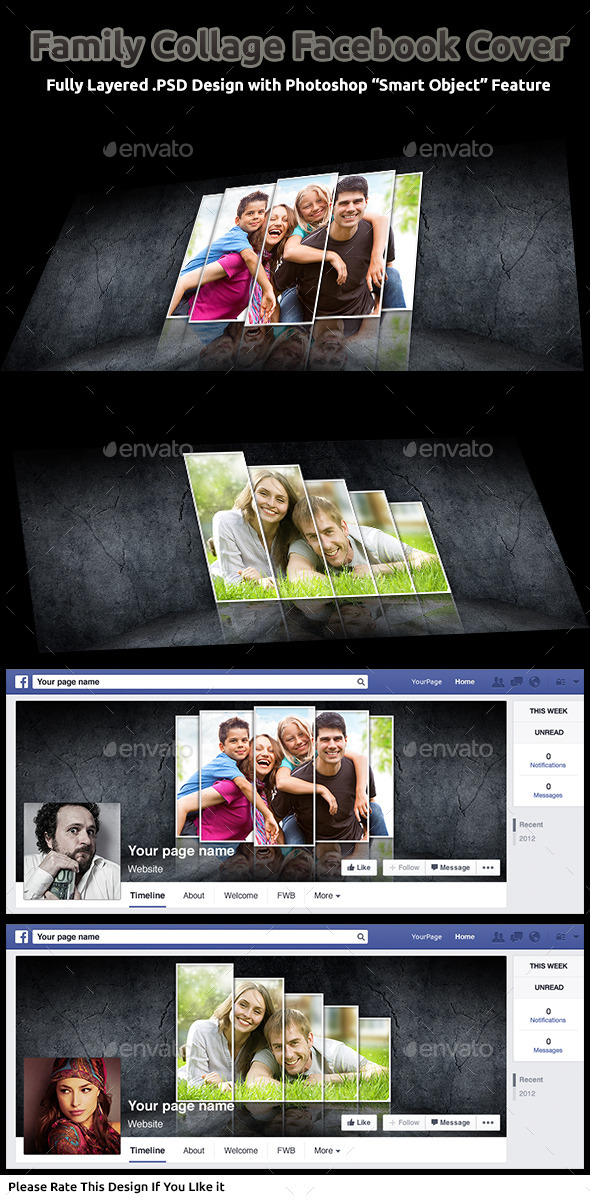
Task: Click Recent in the family mockup sidebar
Action: click(531, 825)
